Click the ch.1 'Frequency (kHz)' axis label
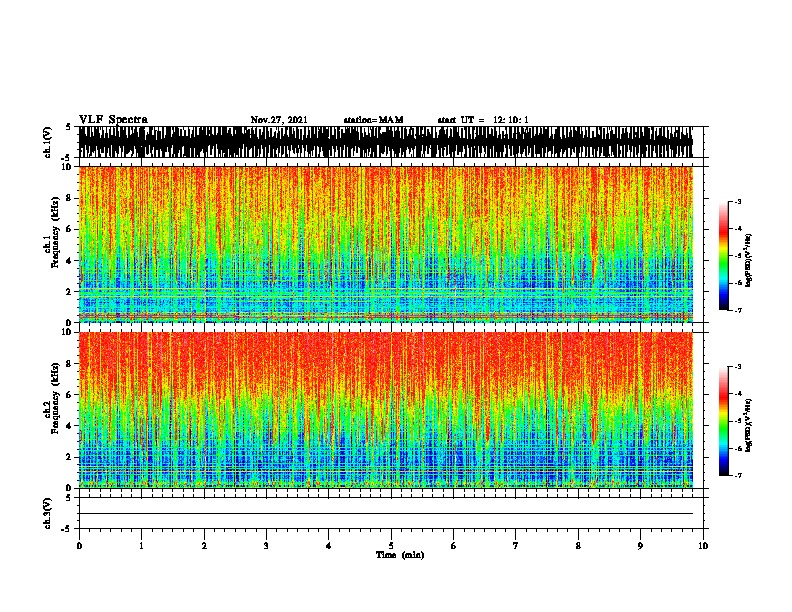Viewport: 792px width, 612px height. point(55,233)
